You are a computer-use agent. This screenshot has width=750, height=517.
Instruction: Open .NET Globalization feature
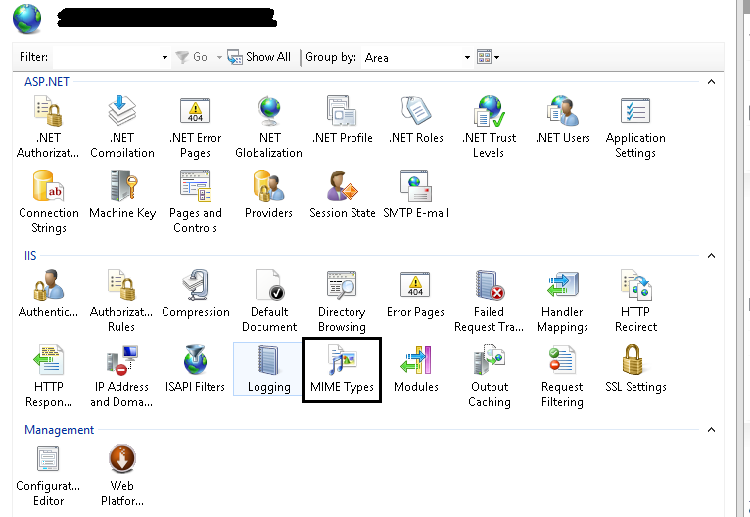(x=269, y=127)
